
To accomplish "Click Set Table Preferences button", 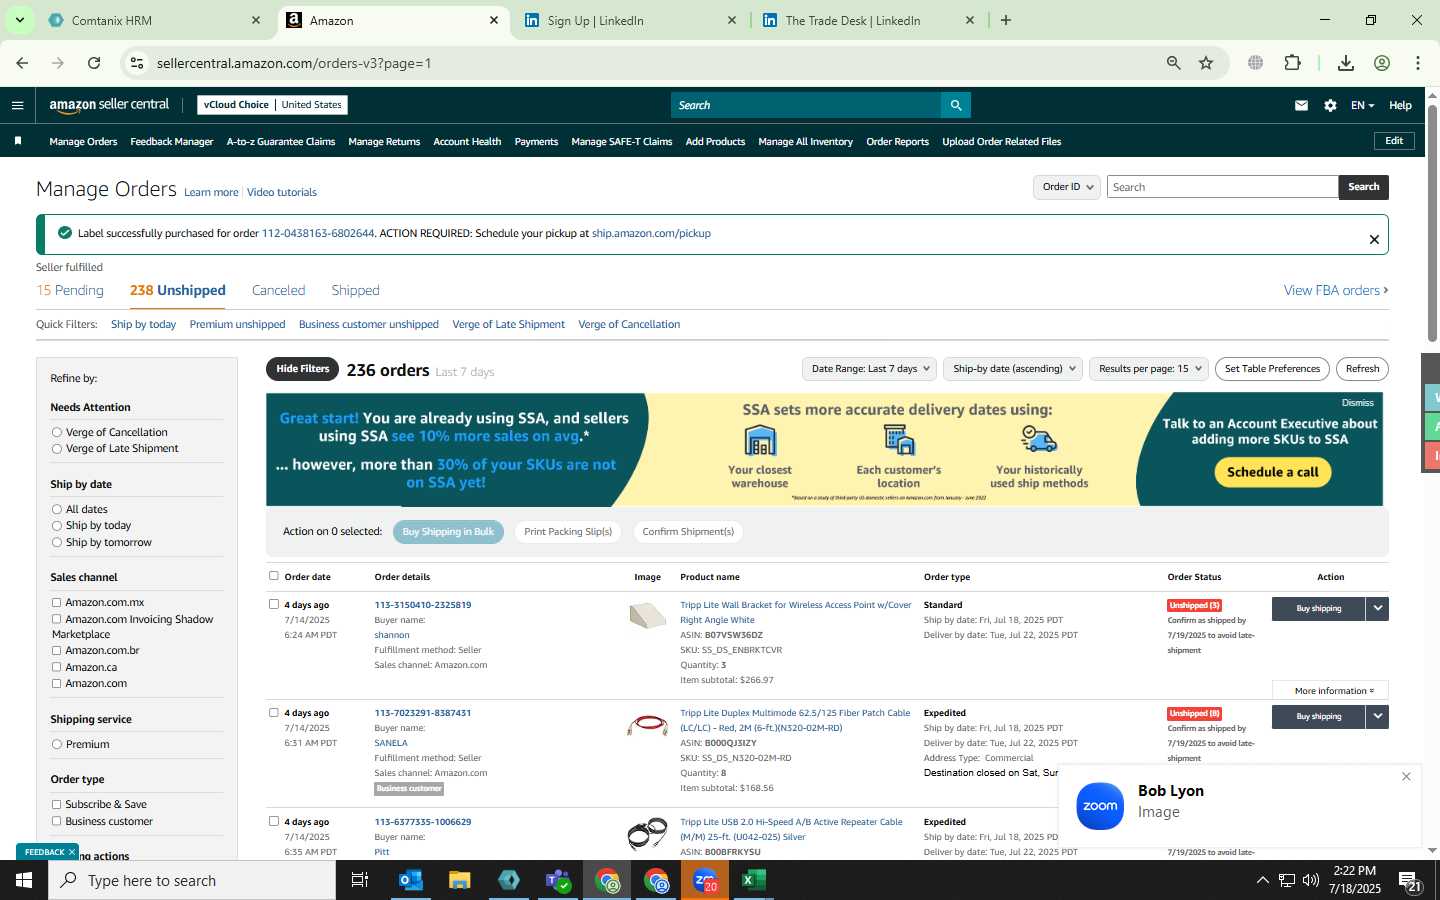I will pos(1272,369).
